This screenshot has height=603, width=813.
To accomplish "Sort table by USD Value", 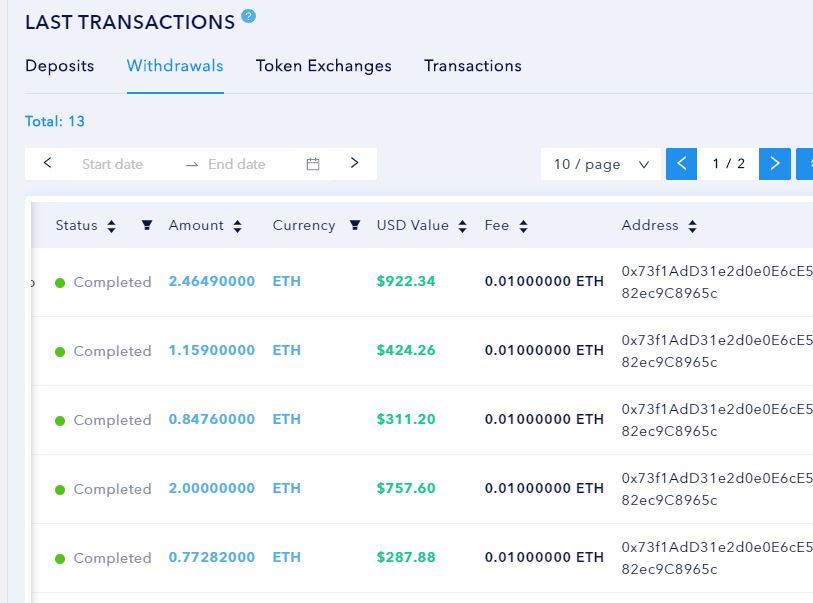I will pyautogui.click(x=462, y=226).
